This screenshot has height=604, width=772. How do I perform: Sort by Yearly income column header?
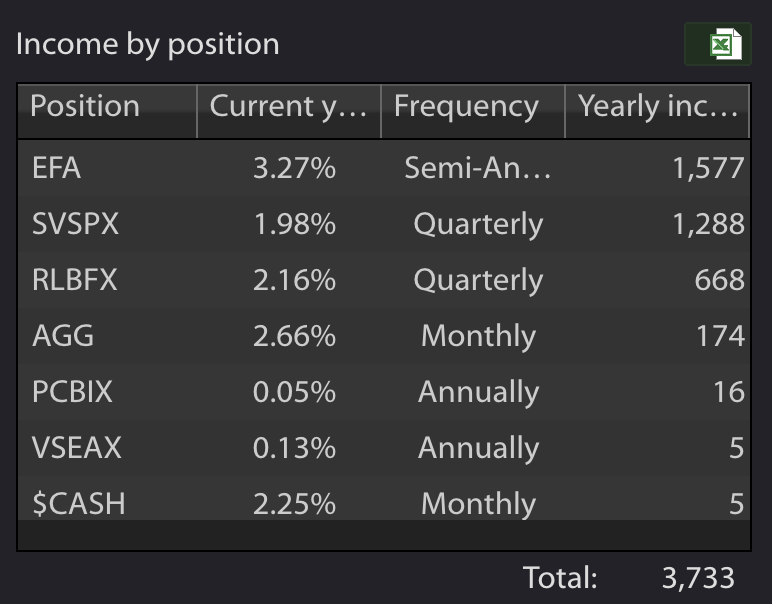657,111
